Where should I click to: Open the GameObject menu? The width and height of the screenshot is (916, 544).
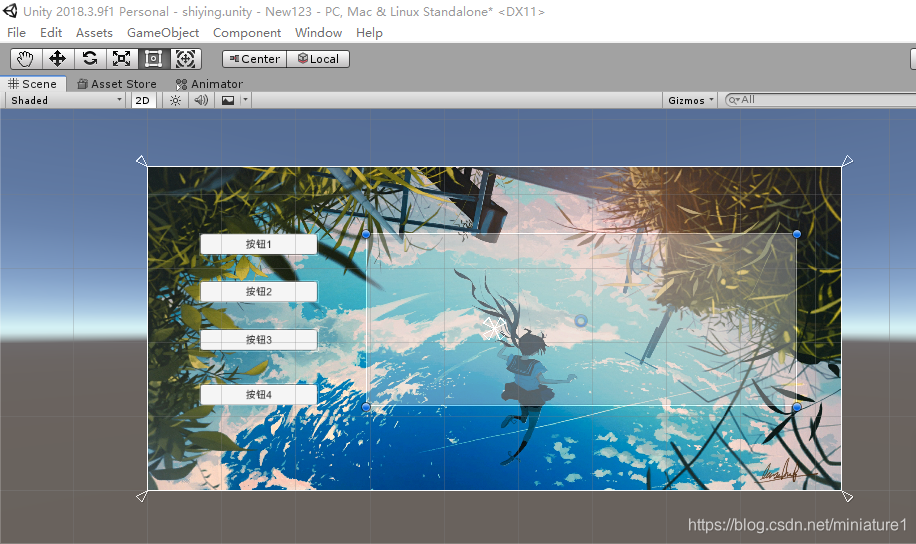163,33
